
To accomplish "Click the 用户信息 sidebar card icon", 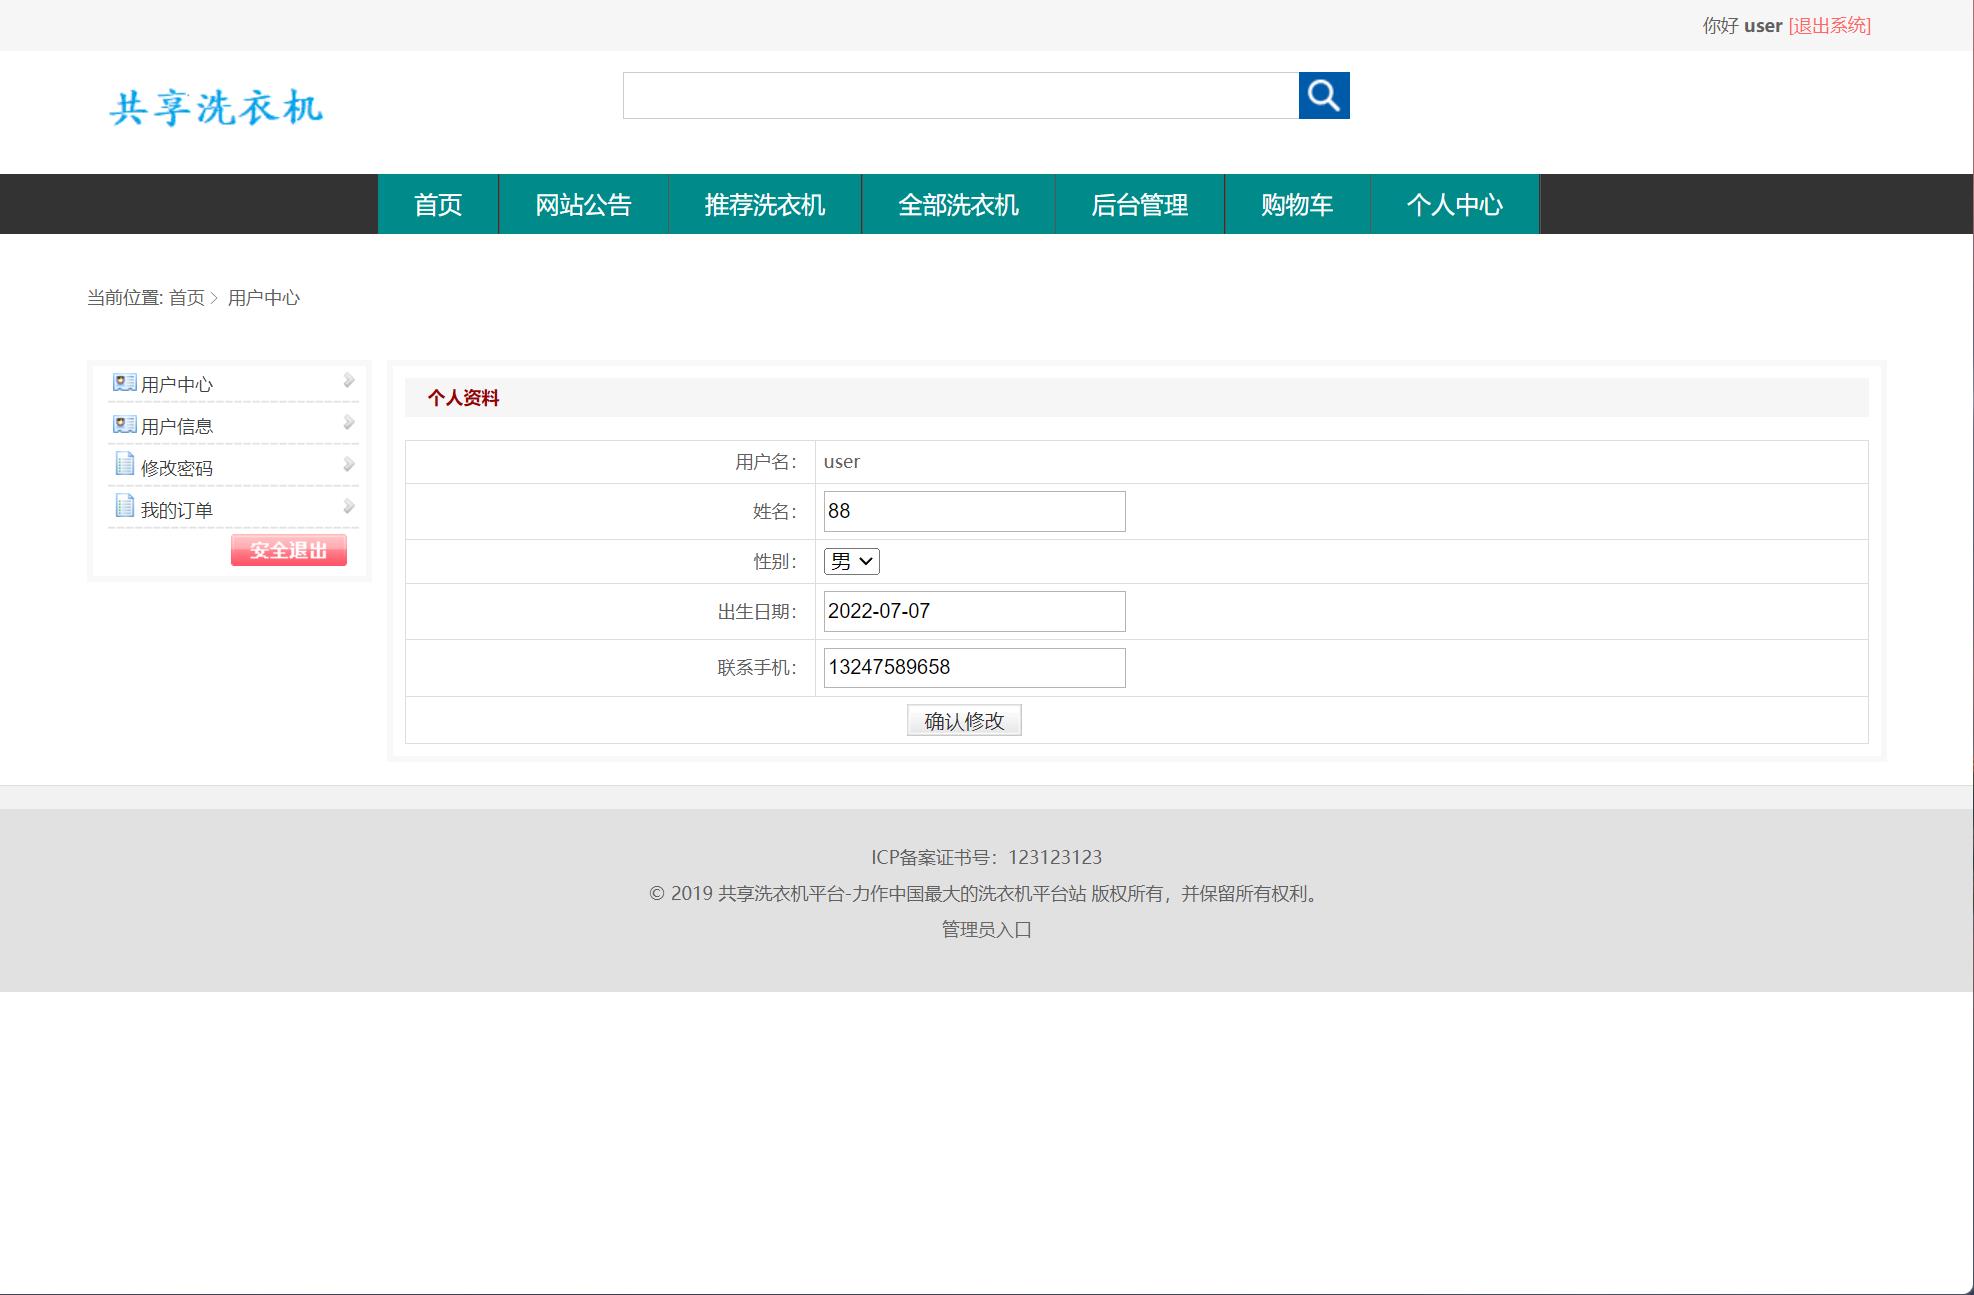I will click(124, 425).
